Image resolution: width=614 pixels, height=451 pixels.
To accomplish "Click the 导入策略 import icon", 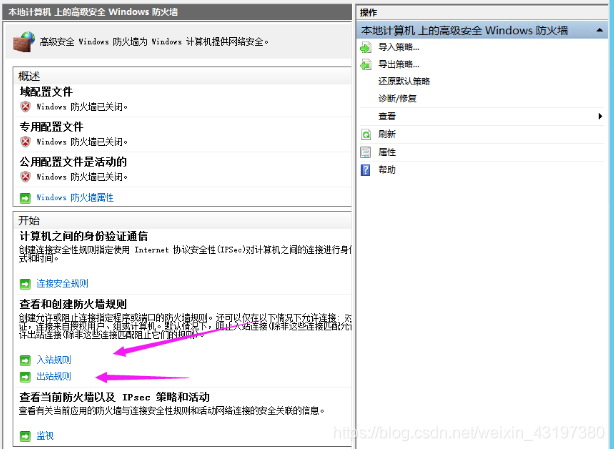I will click(x=366, y=48).
